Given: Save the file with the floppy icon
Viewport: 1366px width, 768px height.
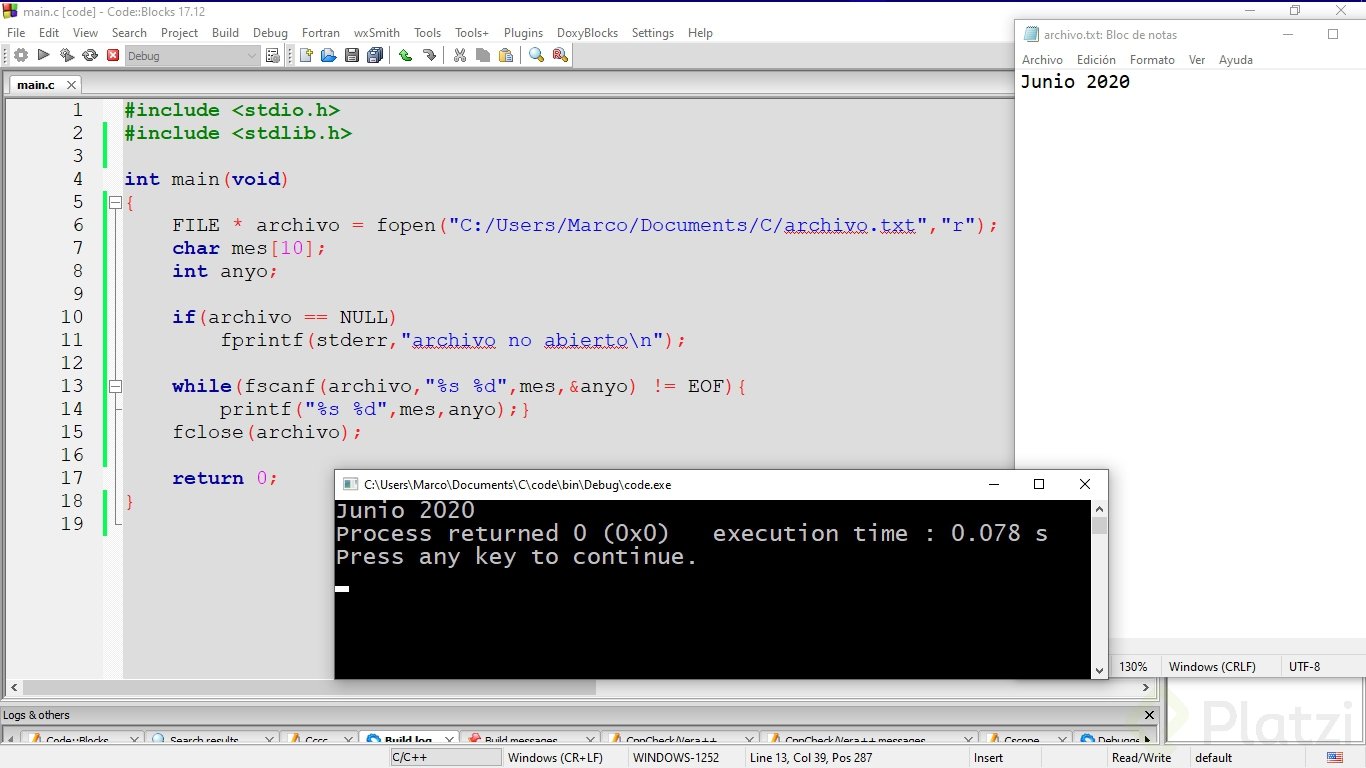Looking at the screenshot, I should pos(351,56).
